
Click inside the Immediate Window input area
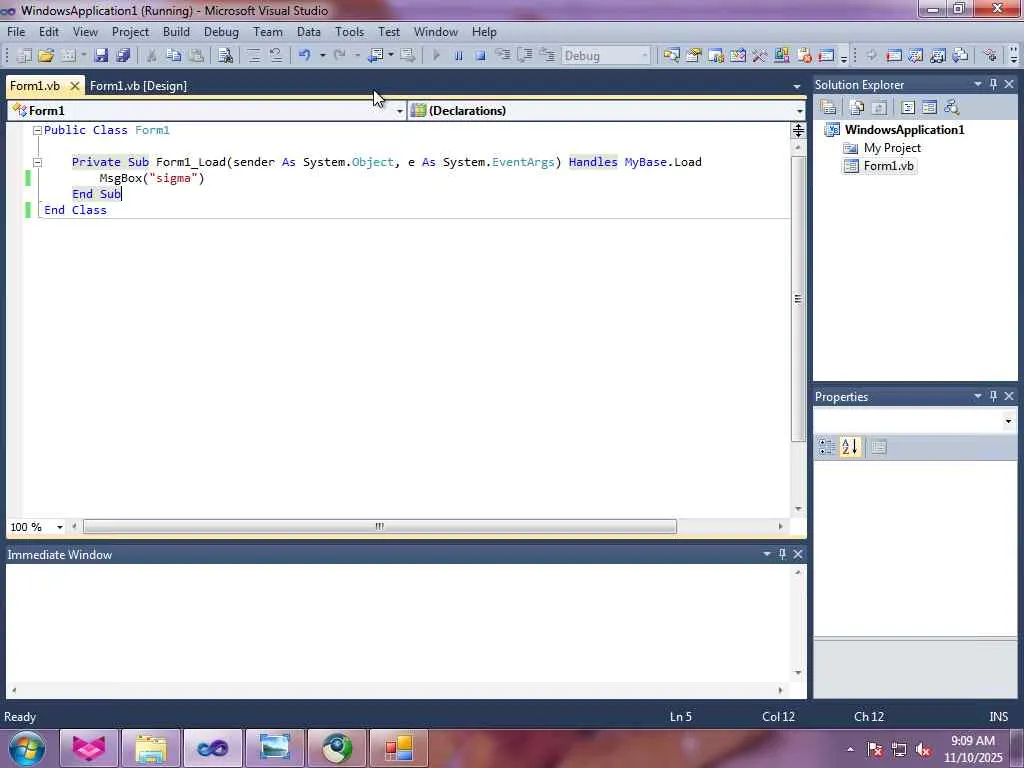coord(397,624)
